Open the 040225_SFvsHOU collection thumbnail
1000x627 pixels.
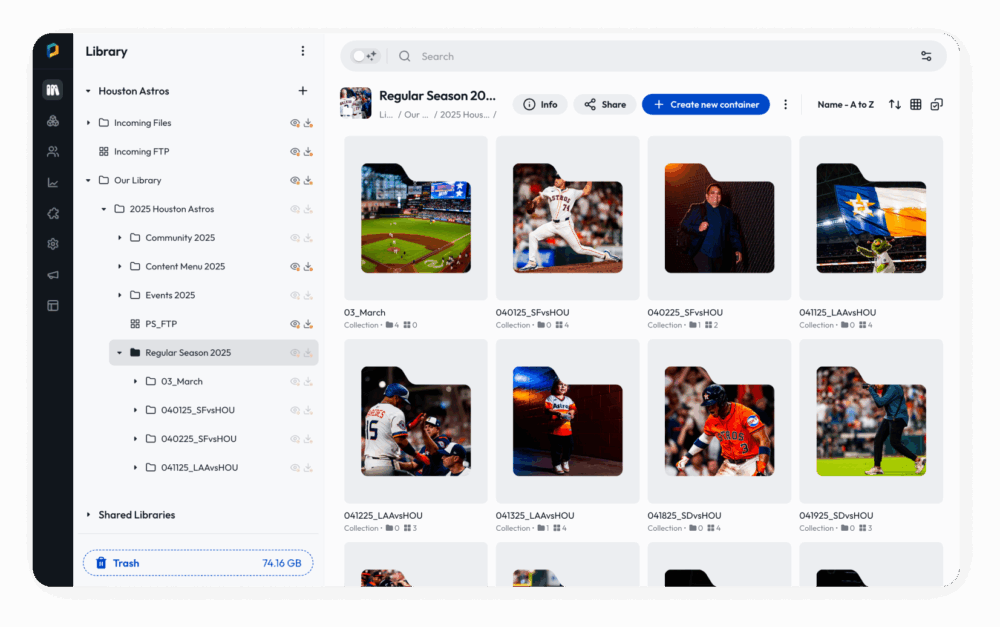[719, 218]
